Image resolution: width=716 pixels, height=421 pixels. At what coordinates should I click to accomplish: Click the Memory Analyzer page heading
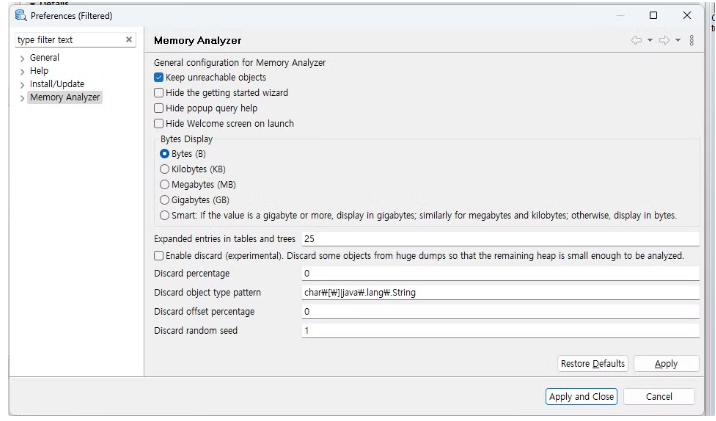[x=197, y=41]
